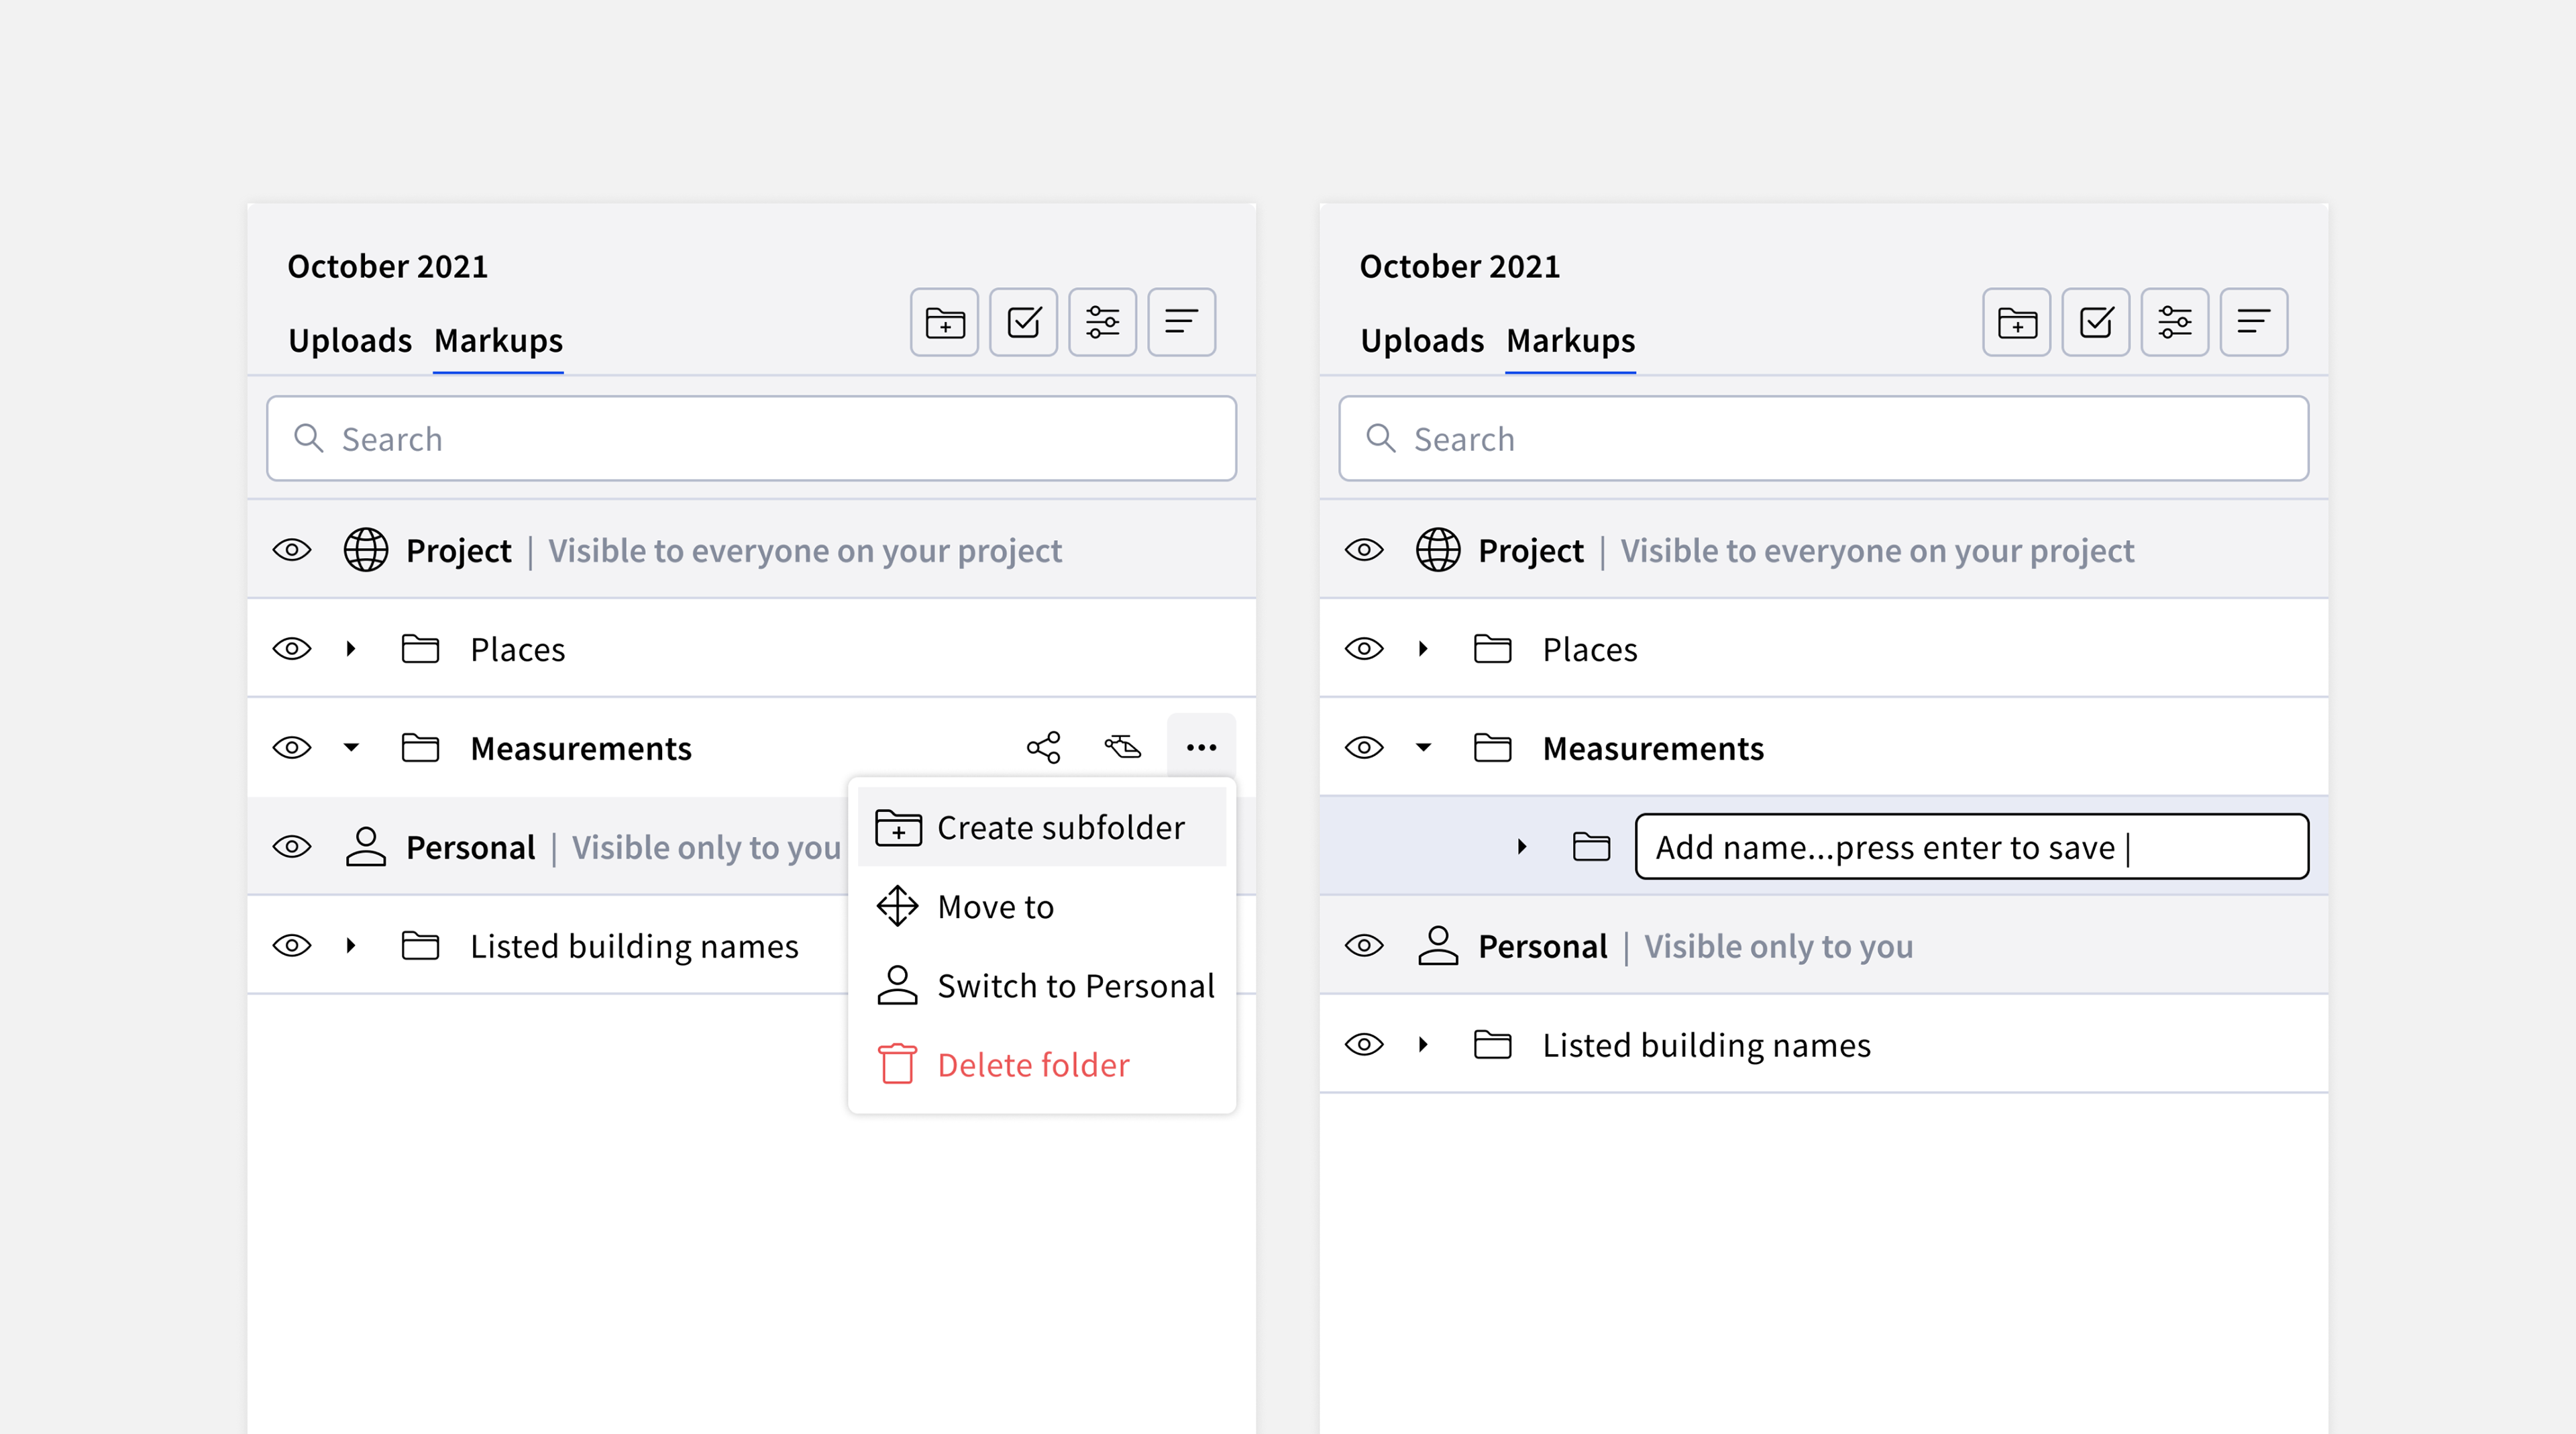Select Measurements label in left panel
2576x1434 pixels.
coord(581,748)
